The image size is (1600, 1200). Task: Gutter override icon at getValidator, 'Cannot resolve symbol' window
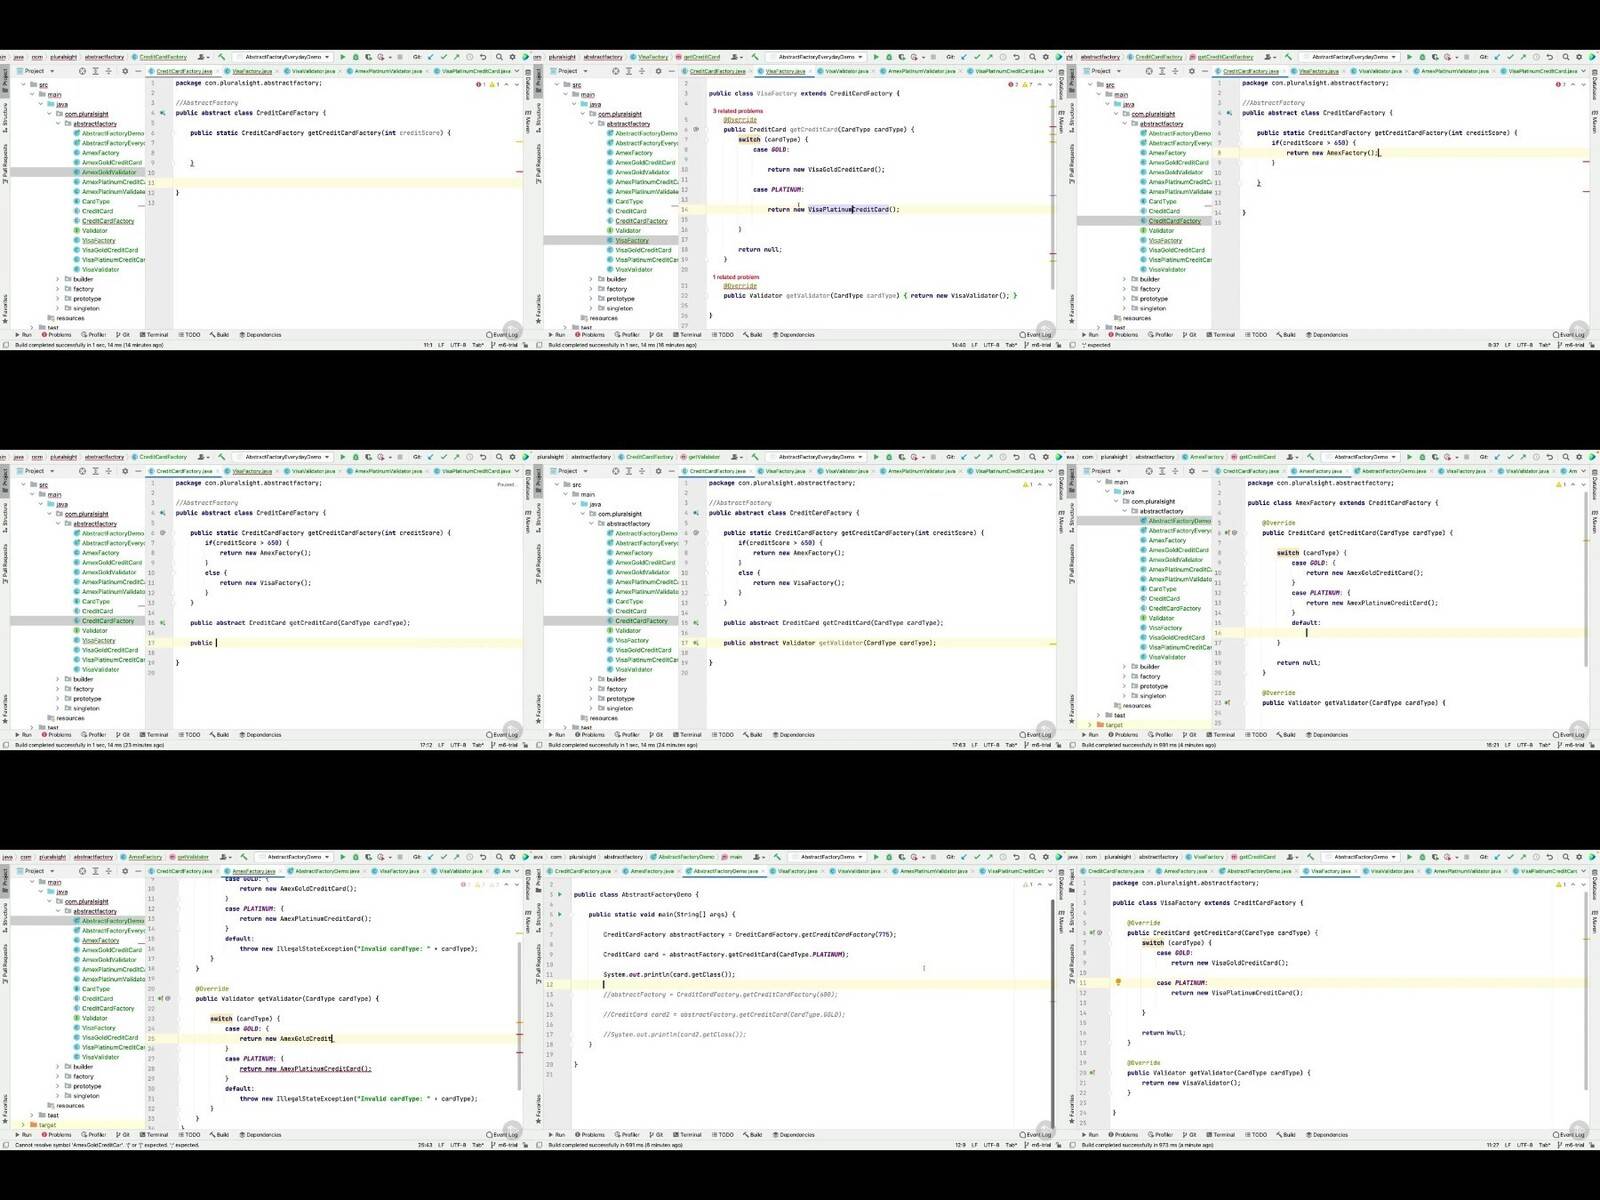[160, 998]
